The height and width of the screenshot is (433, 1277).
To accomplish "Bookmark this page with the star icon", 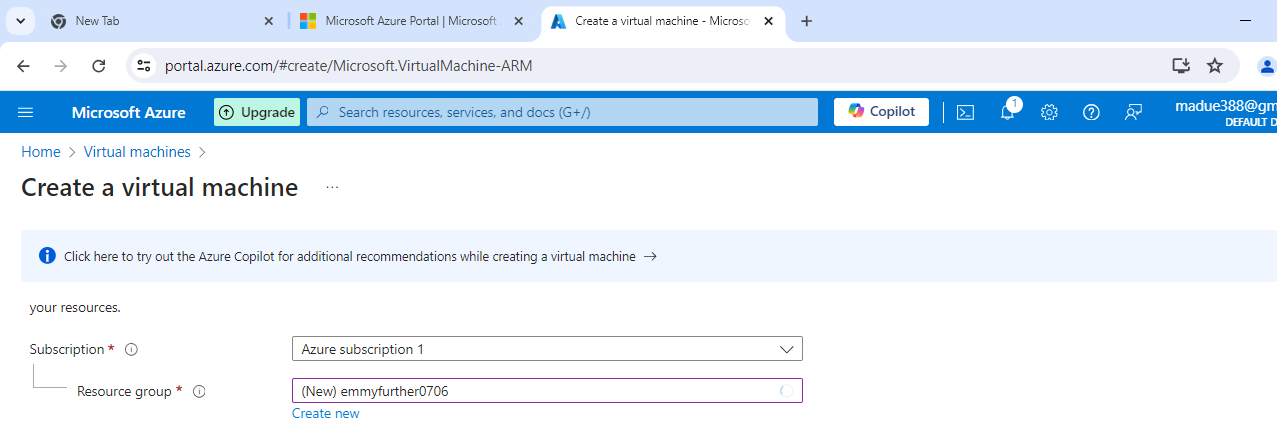I will (1215, 66).
